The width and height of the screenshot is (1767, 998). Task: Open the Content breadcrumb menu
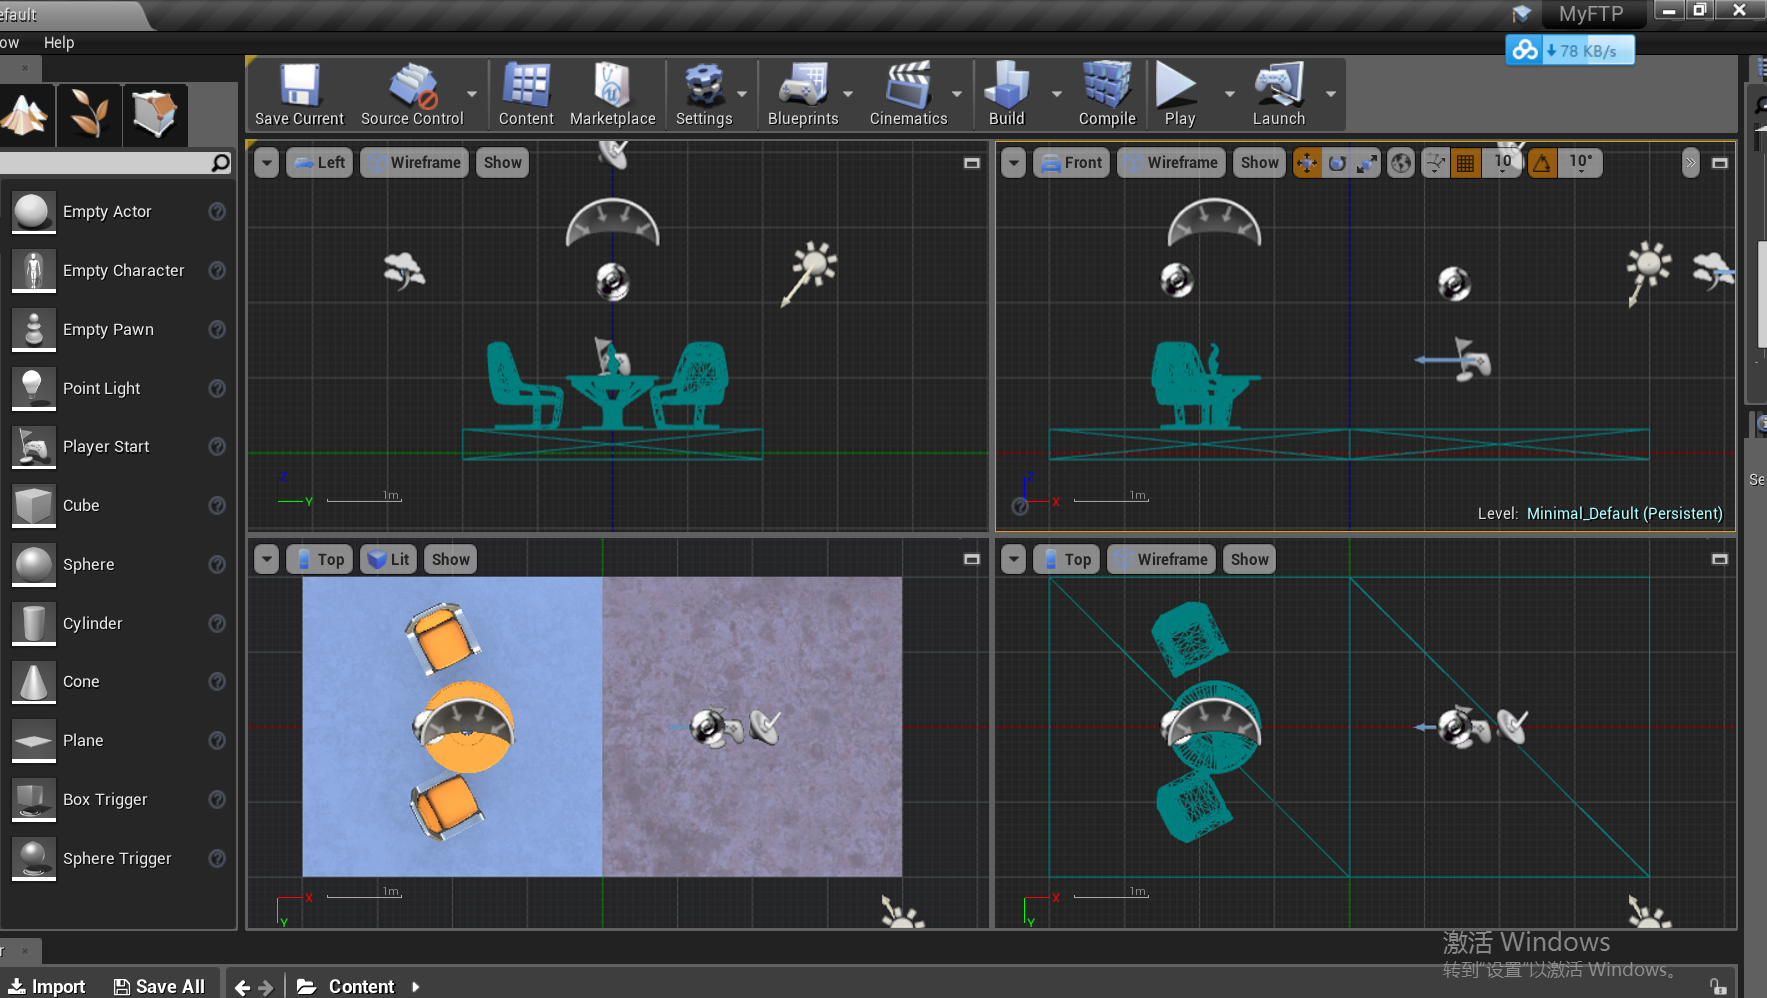click(x=360, y=985)
